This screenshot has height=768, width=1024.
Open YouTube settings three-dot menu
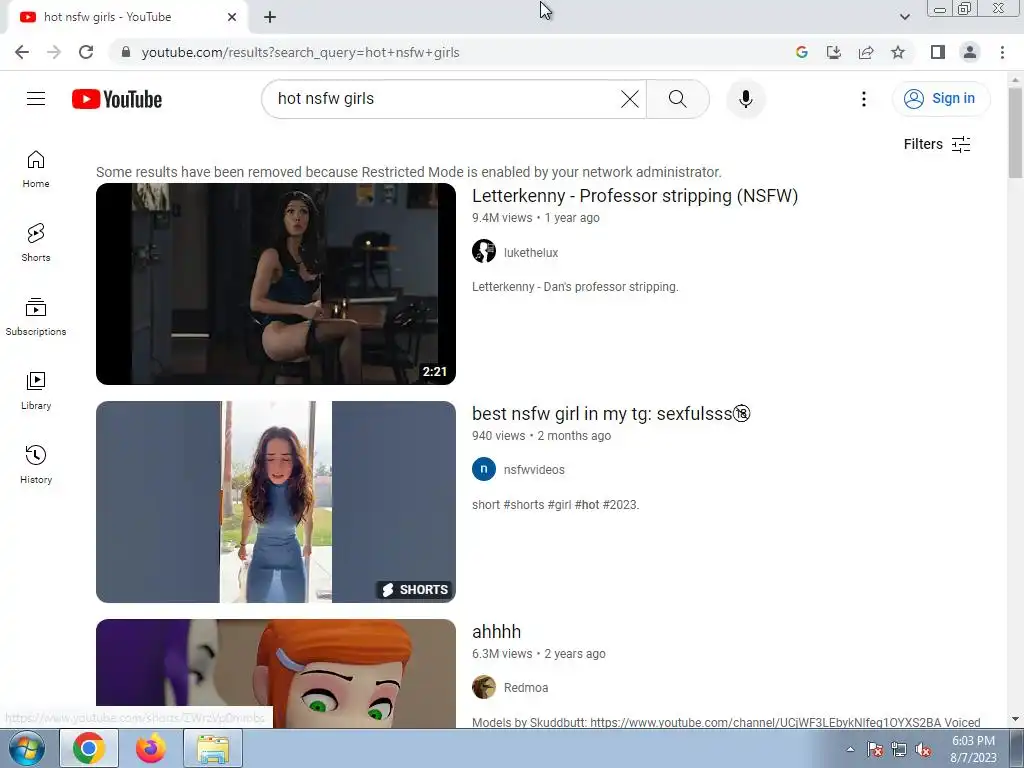(x=863, y=99)
